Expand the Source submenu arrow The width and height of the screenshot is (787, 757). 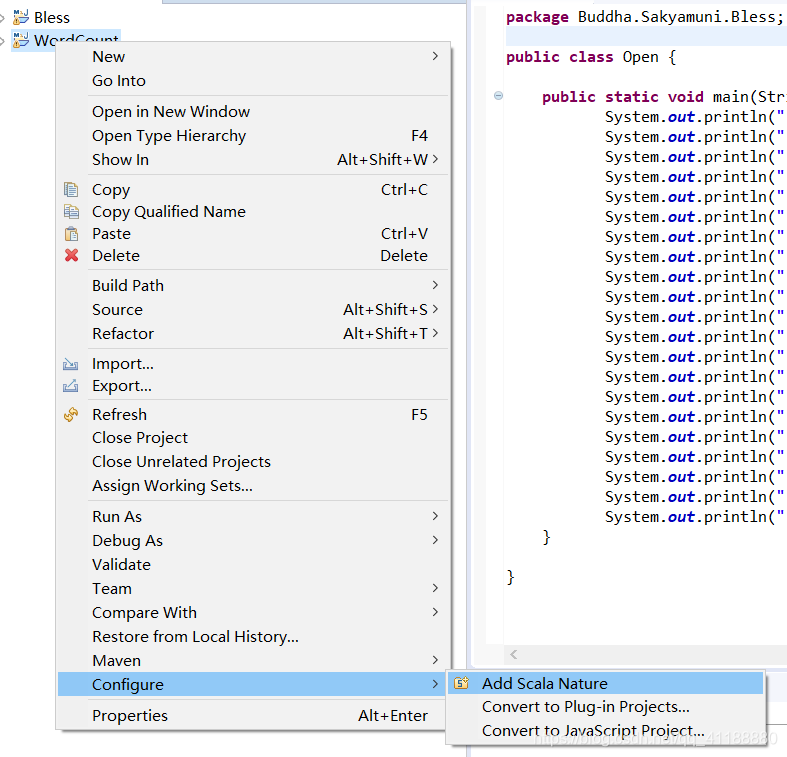coord(435,309)
